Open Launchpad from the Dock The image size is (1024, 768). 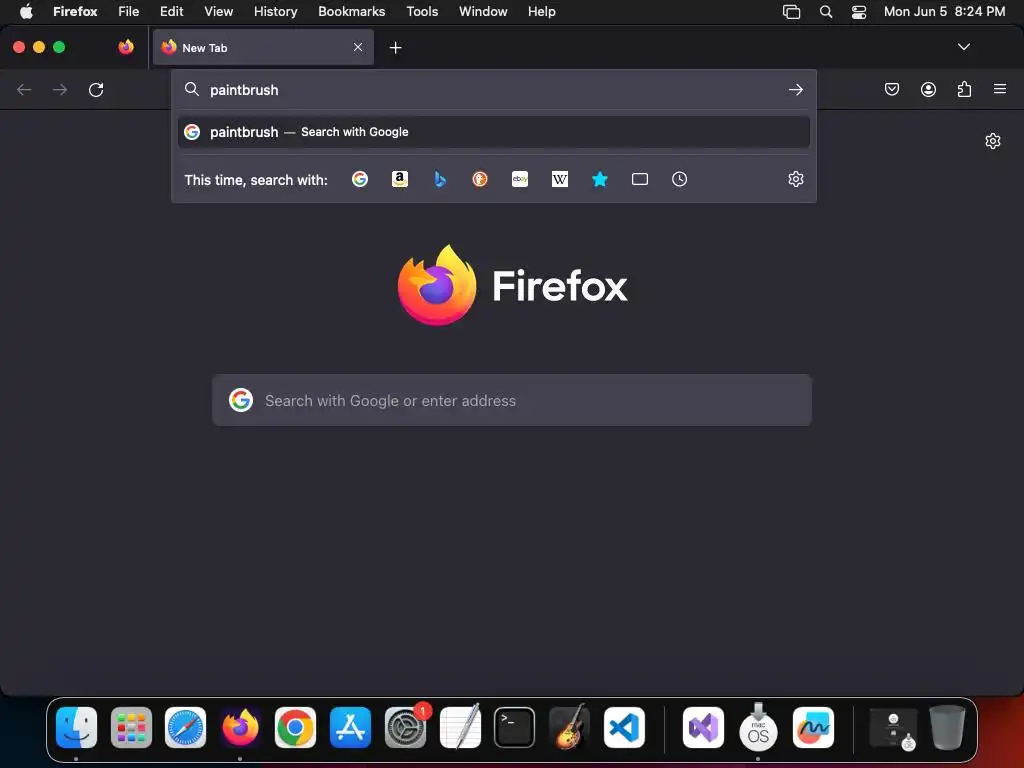pyautogui.click(x=131, y=728)
